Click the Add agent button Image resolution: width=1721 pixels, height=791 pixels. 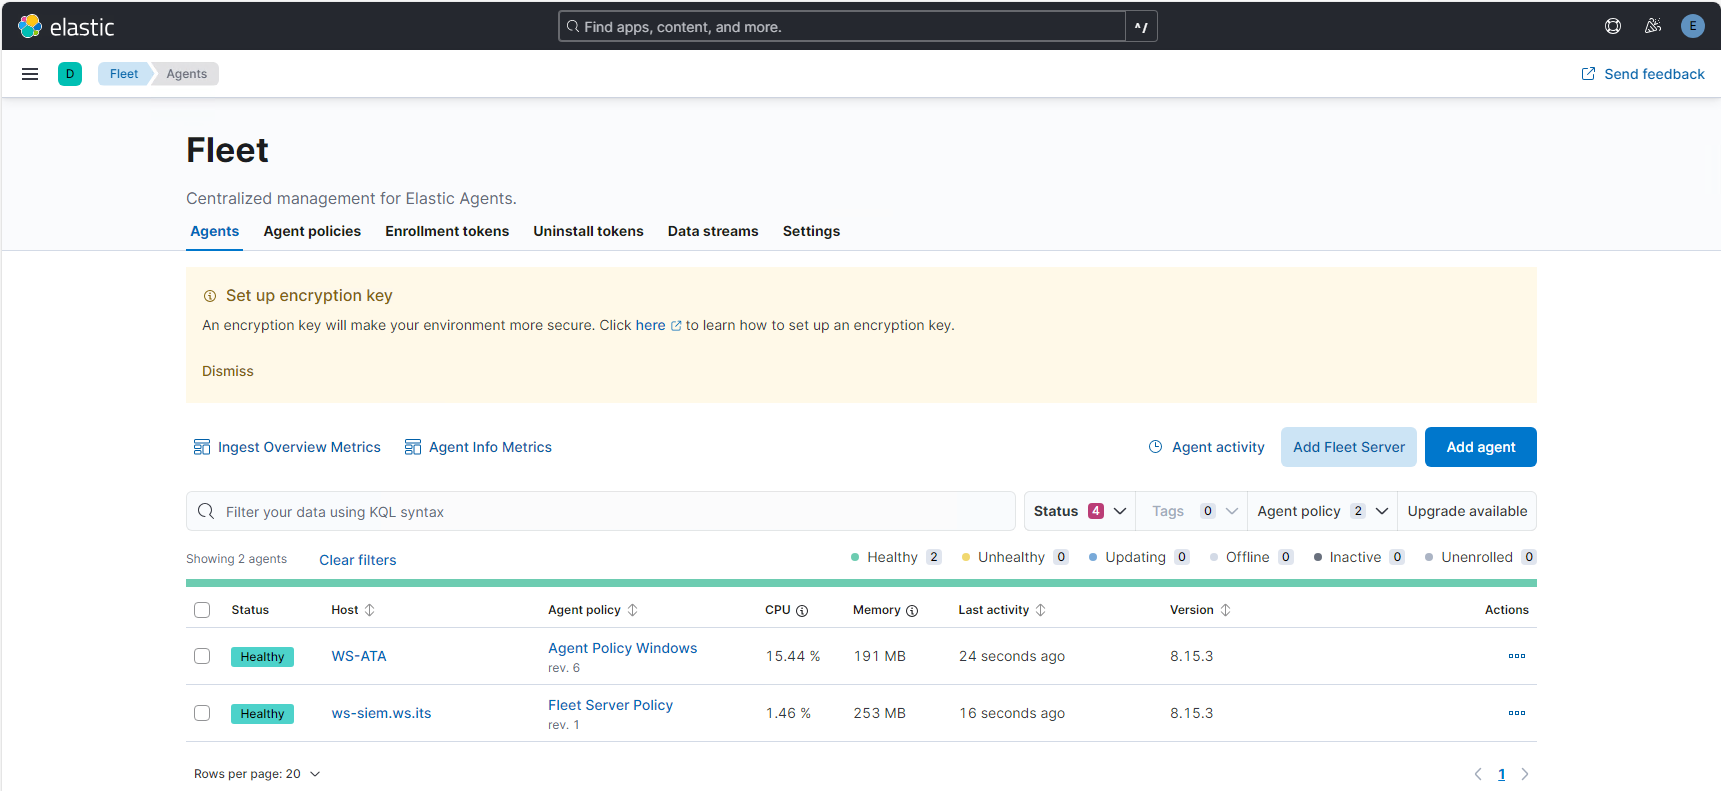[1480, 447]
